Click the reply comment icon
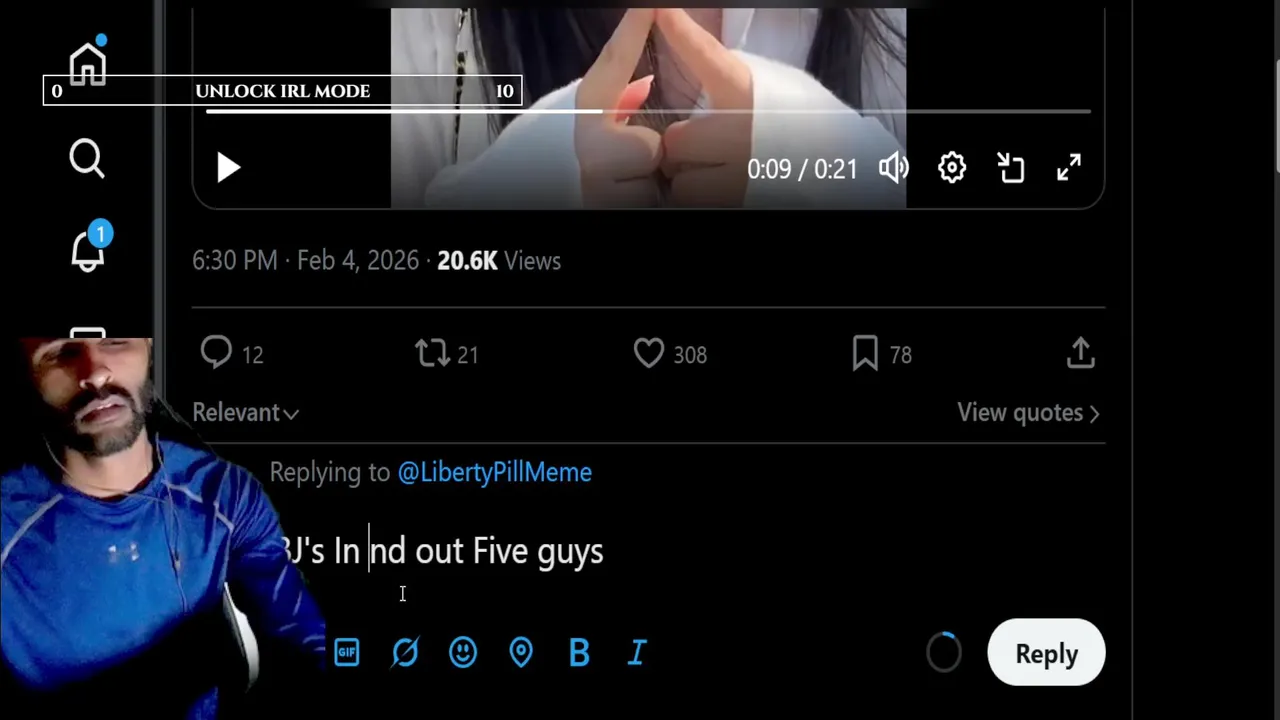 (x=216, y=353)
